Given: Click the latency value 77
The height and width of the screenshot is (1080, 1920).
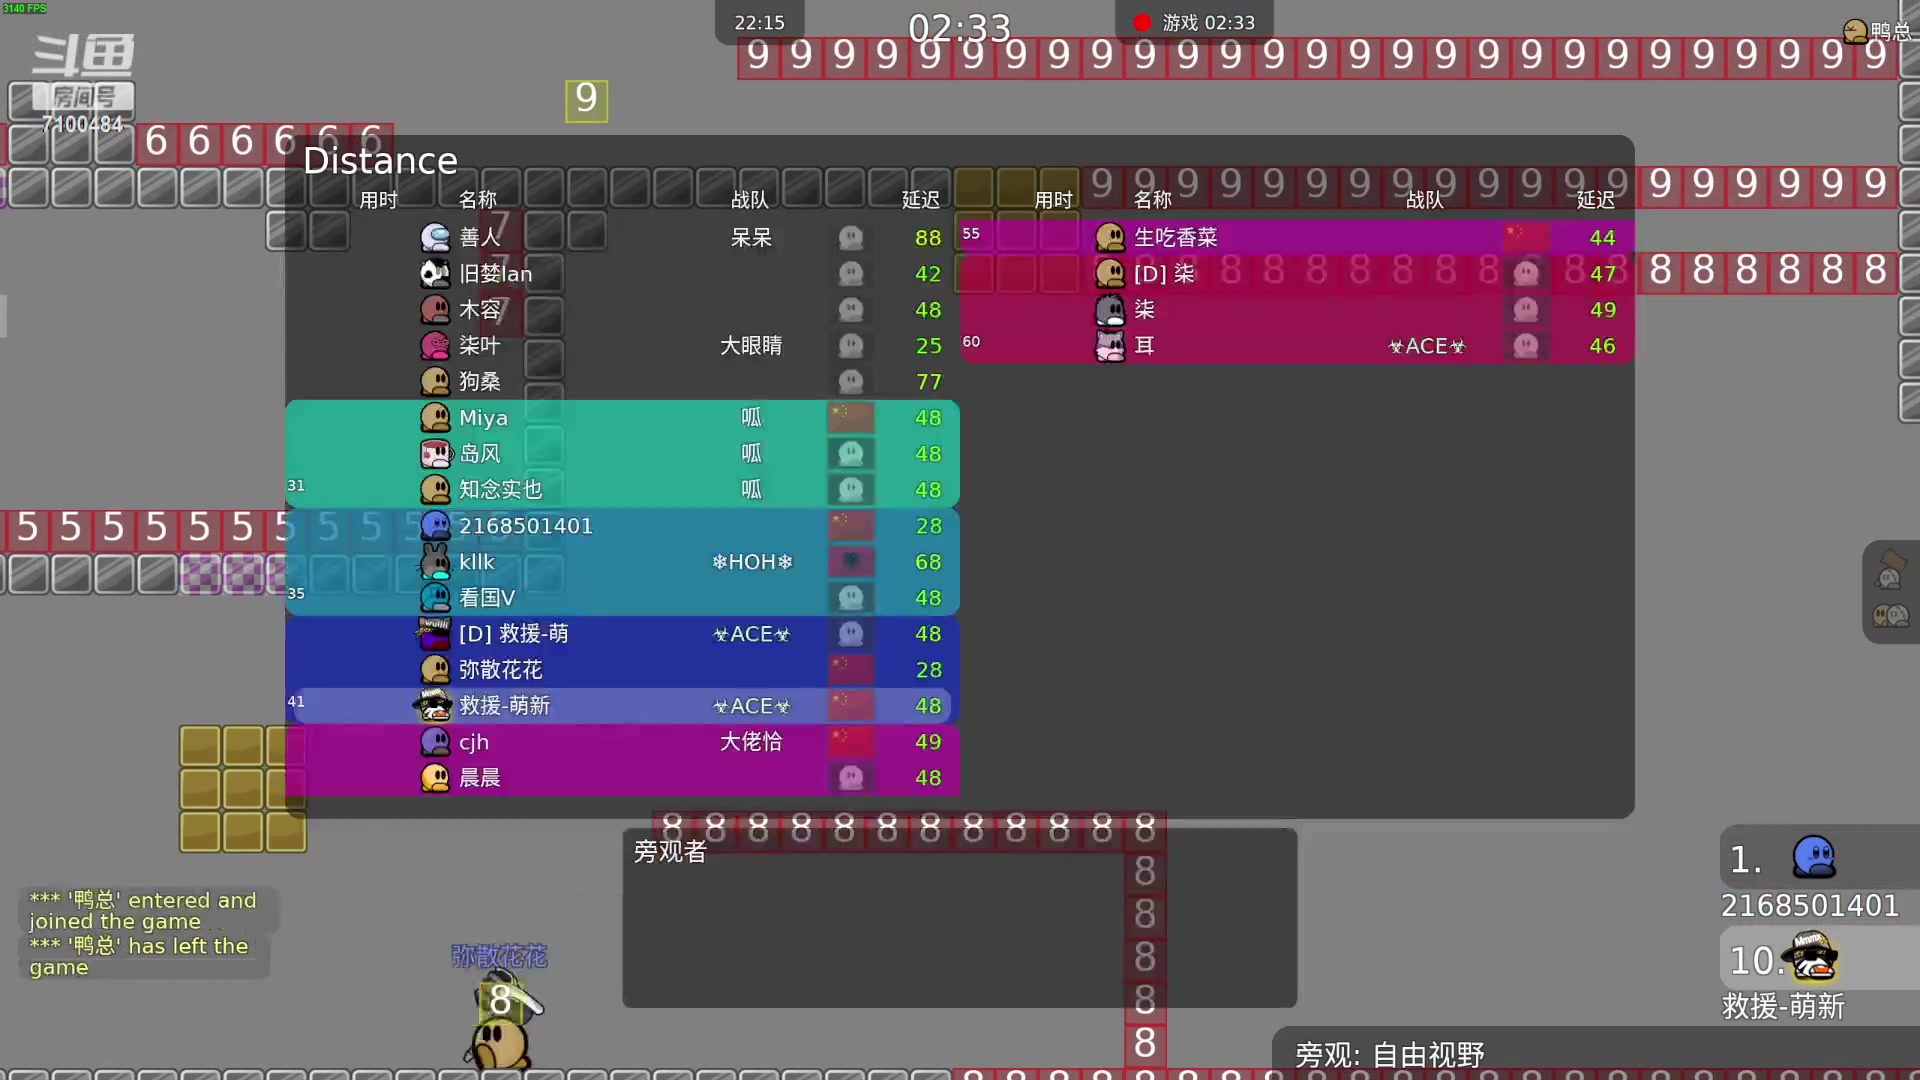Looking at the screenshot, I should point(928,381).
